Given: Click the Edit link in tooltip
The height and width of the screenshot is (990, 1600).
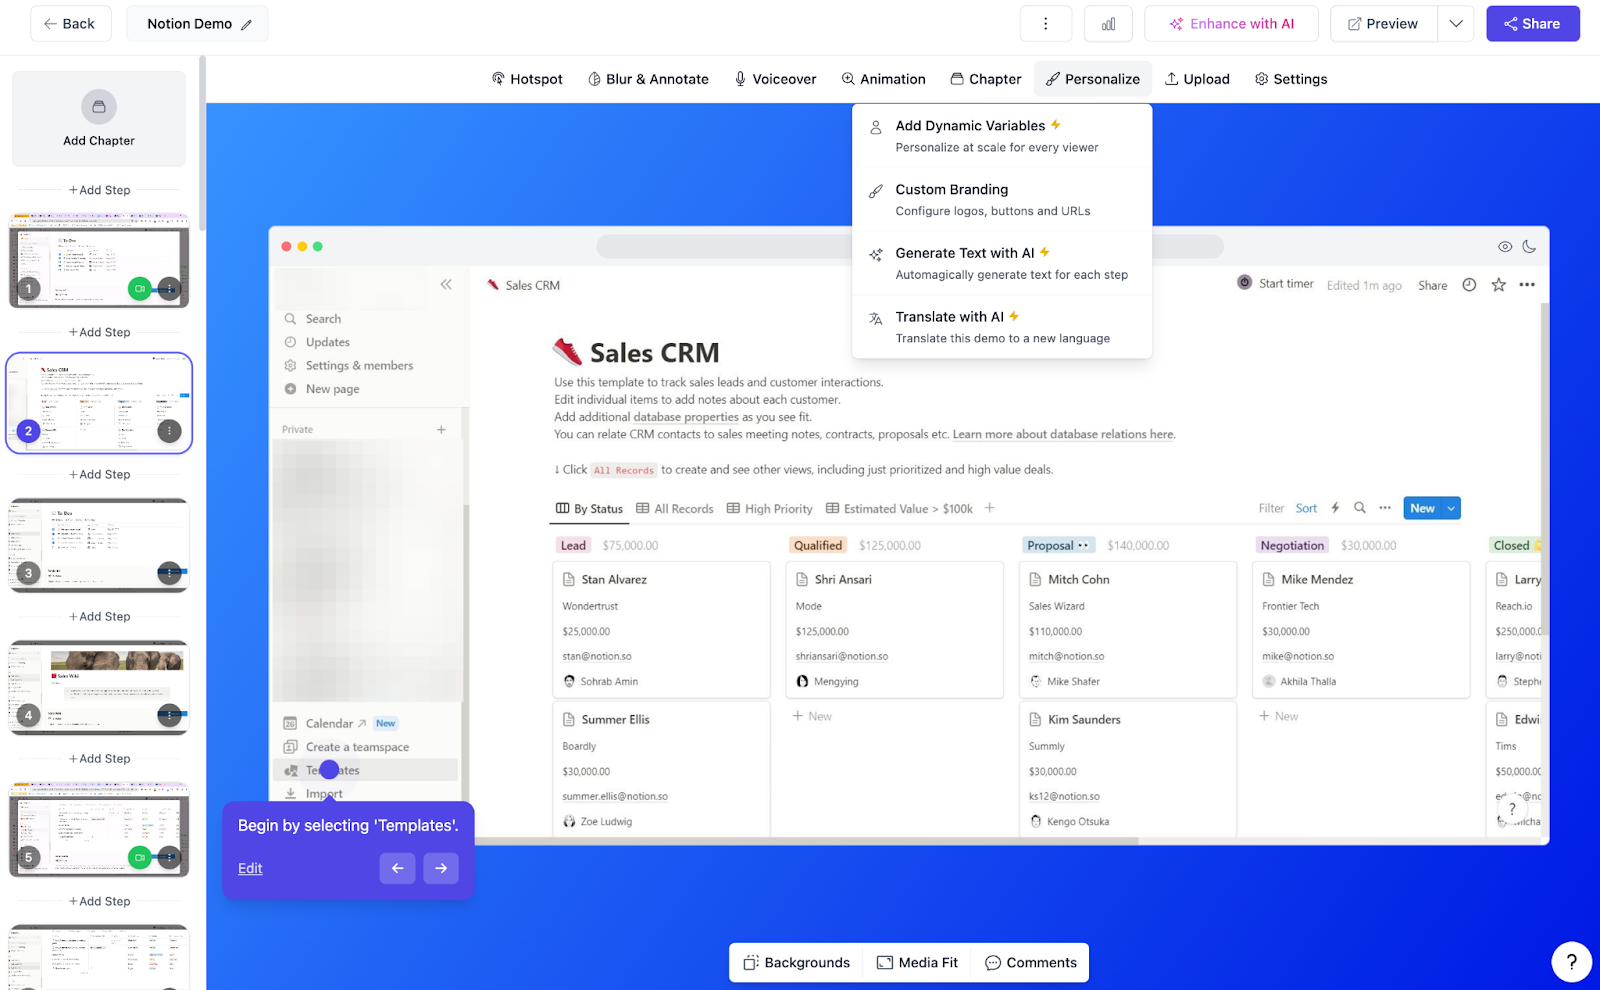Looking at the screenshot, I should point(250,869).
